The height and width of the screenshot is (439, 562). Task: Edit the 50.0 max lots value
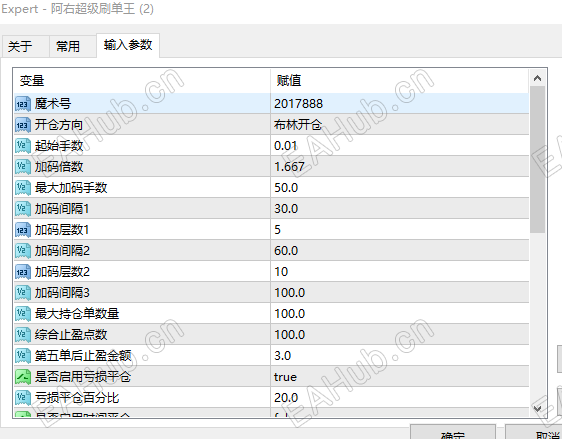(400, 188)
